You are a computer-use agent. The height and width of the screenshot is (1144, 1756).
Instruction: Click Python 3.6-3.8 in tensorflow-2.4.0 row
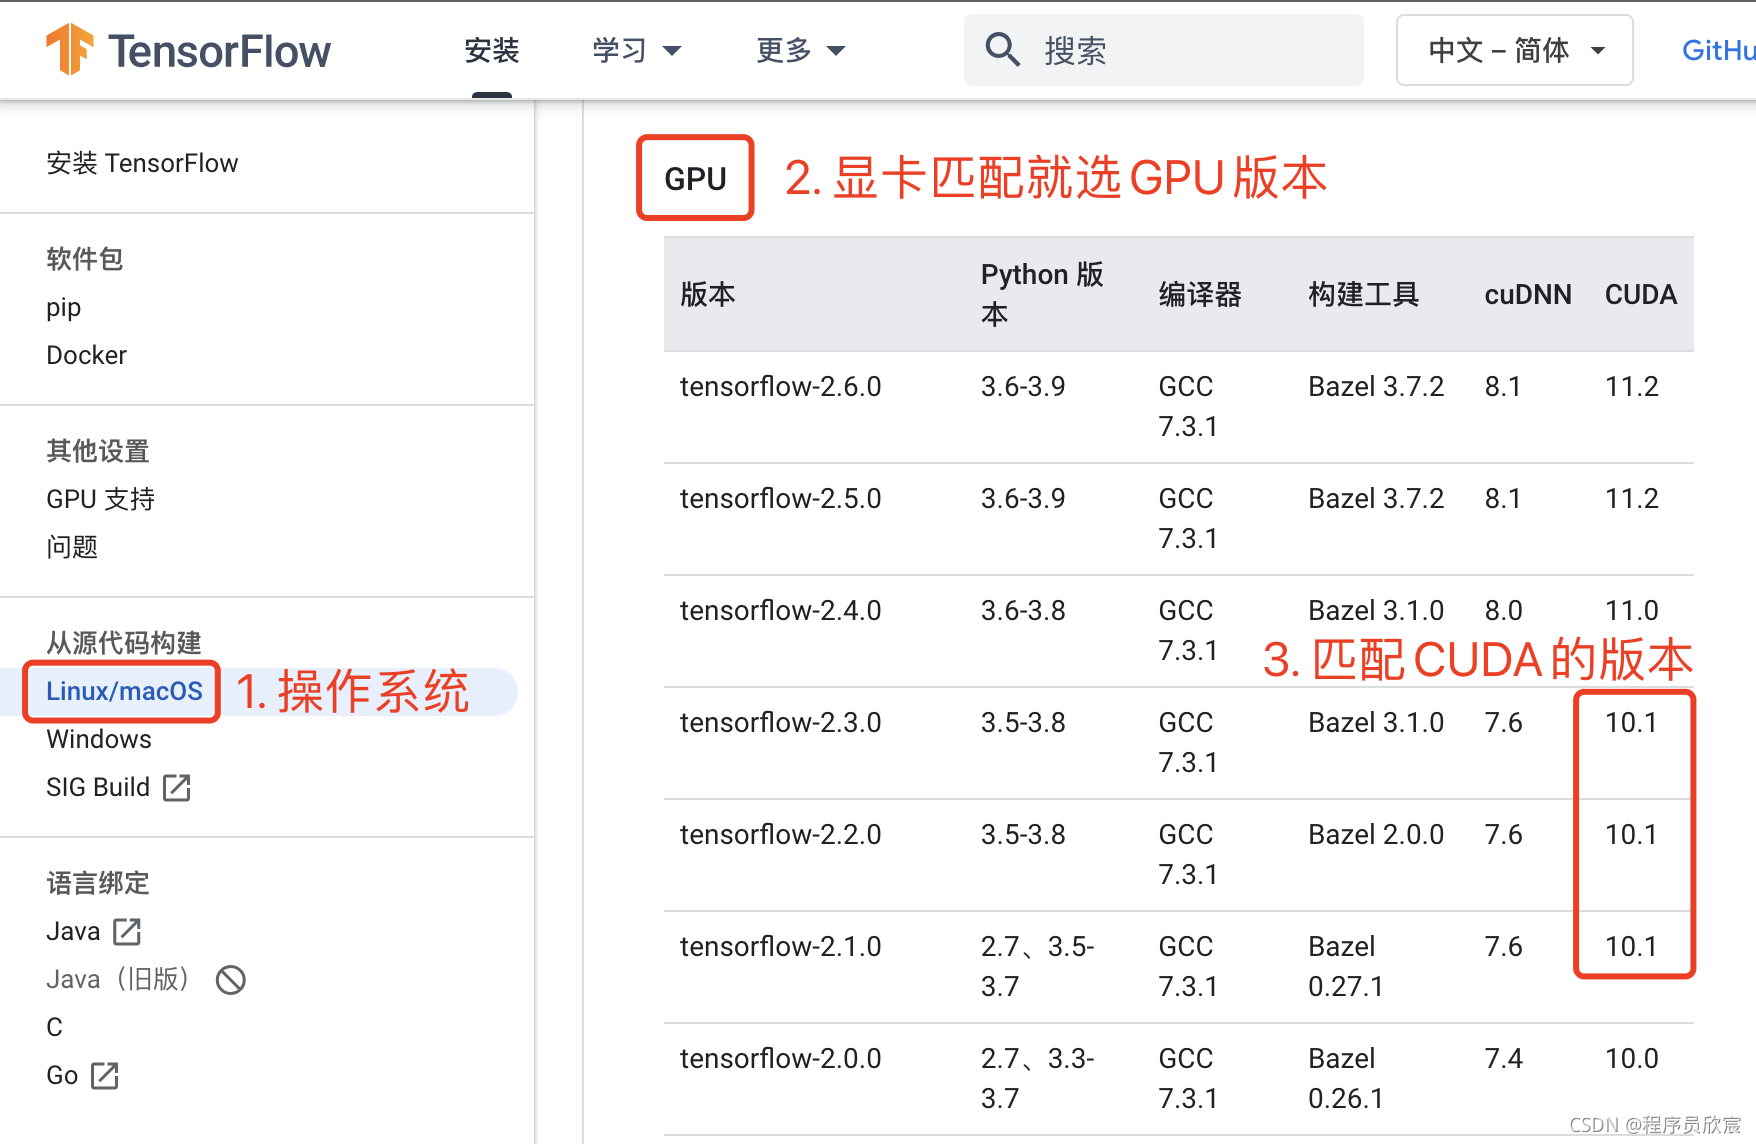click(1023, 610)
